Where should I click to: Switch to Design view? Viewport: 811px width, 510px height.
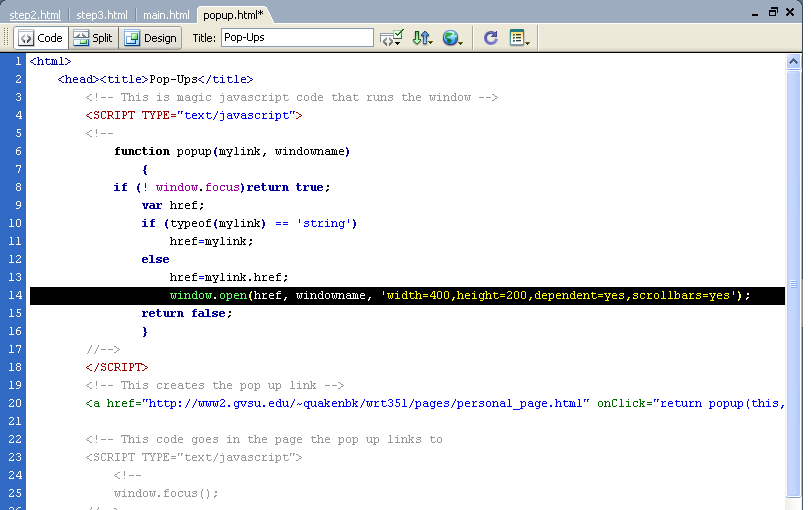pos(151,38)
